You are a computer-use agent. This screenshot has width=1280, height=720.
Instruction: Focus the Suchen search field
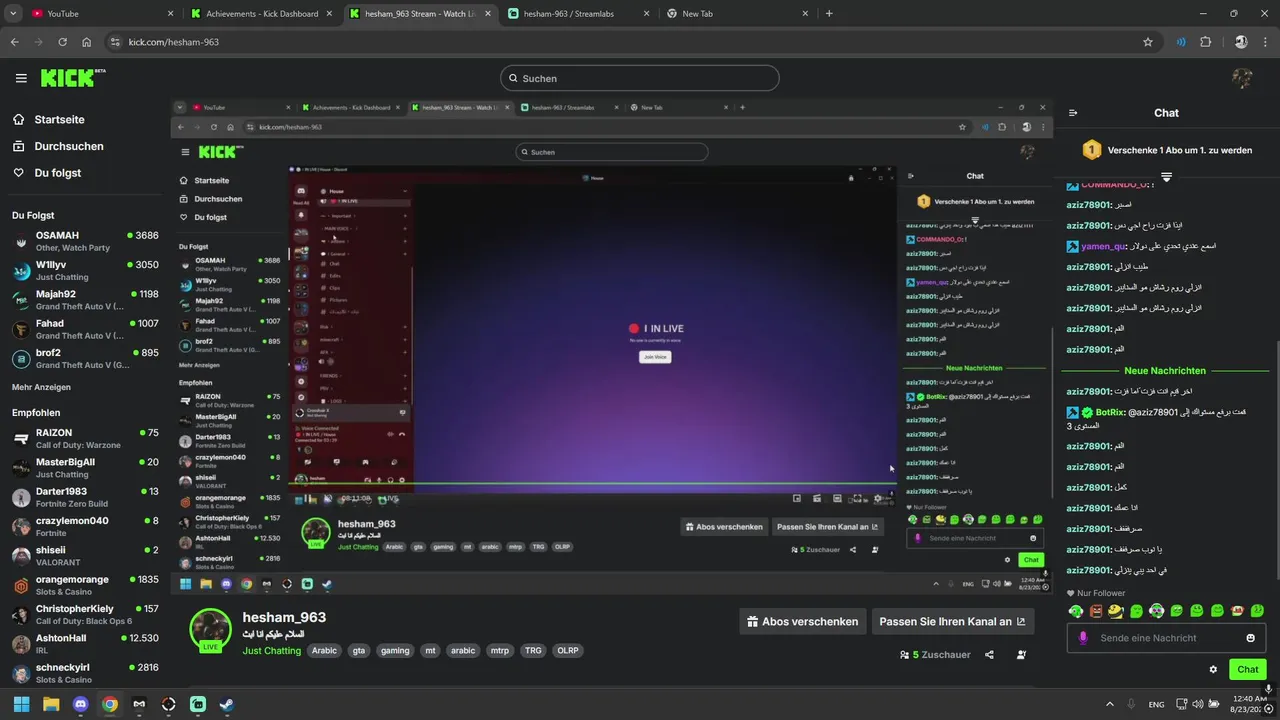pyautogui.click(x=640, y=78)
